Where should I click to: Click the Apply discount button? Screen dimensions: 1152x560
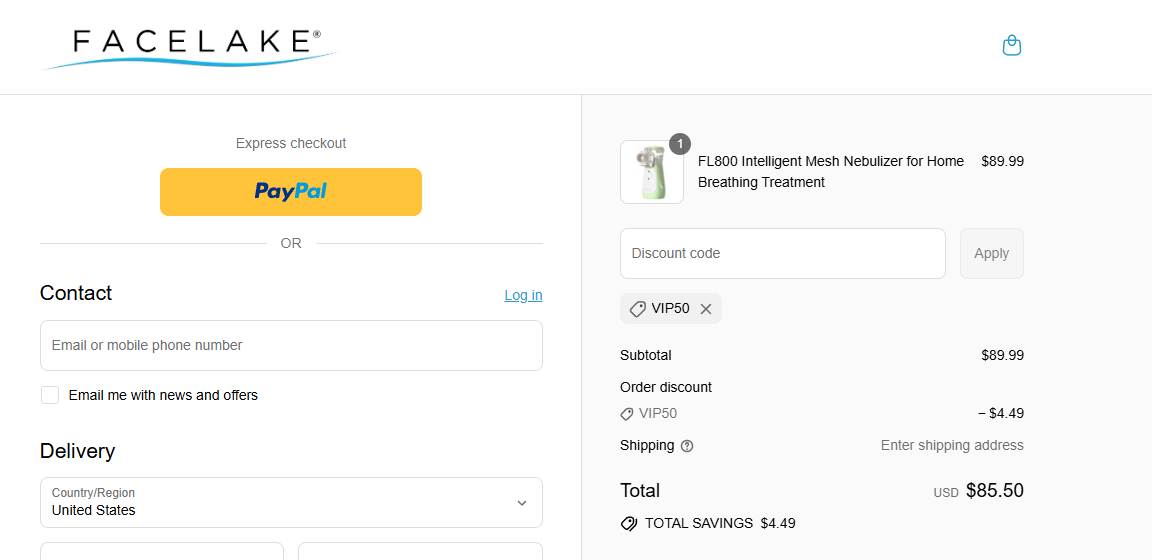991,254
